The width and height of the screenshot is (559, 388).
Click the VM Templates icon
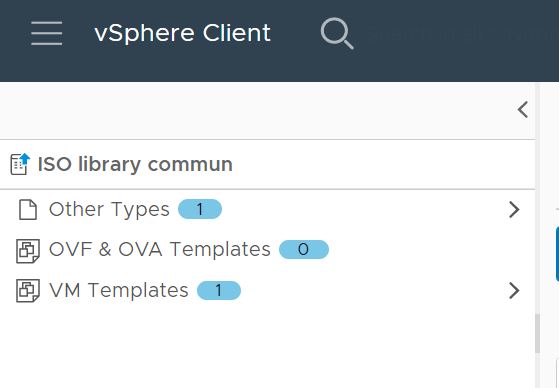click(x=28, y=291)
